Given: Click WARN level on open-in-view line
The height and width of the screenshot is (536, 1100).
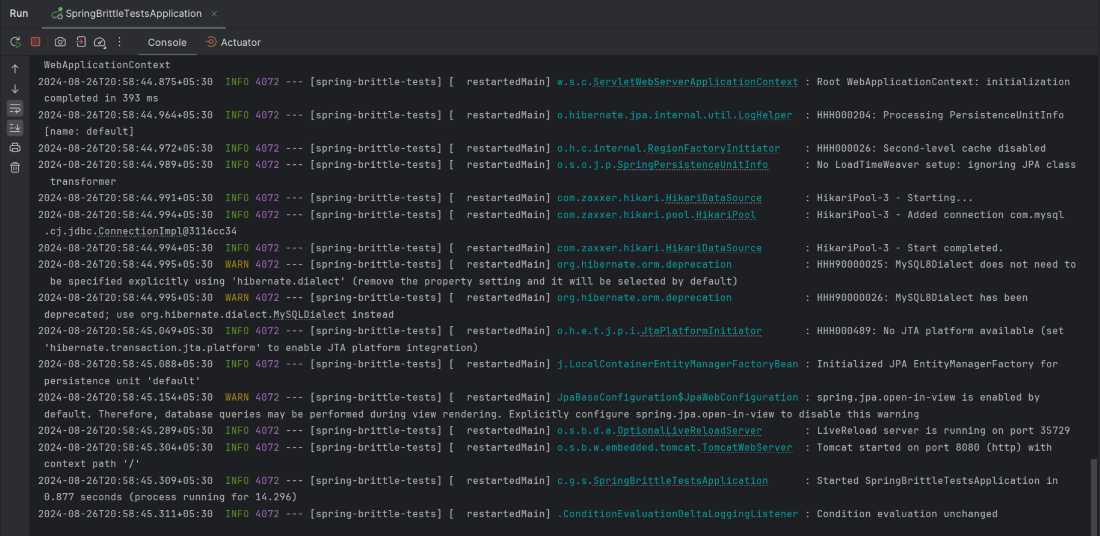Looking at the screenshot, I should point(236,397).
